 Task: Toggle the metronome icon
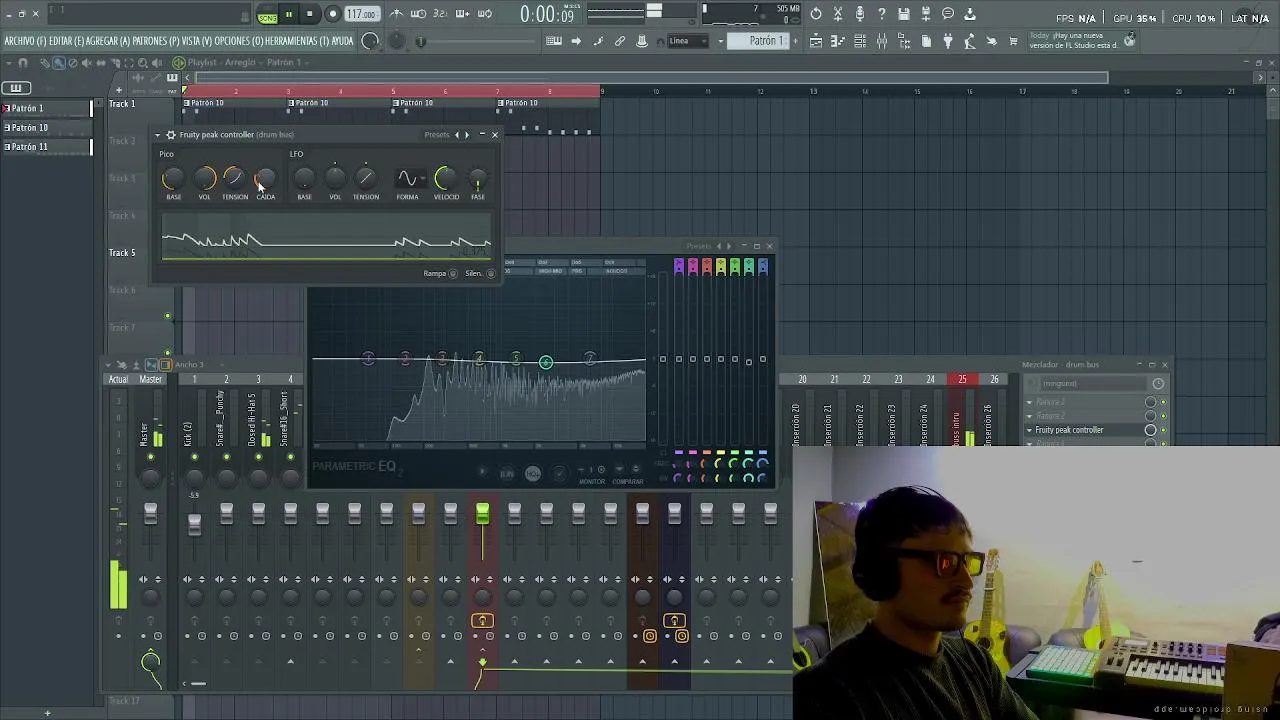click(397, 14)
